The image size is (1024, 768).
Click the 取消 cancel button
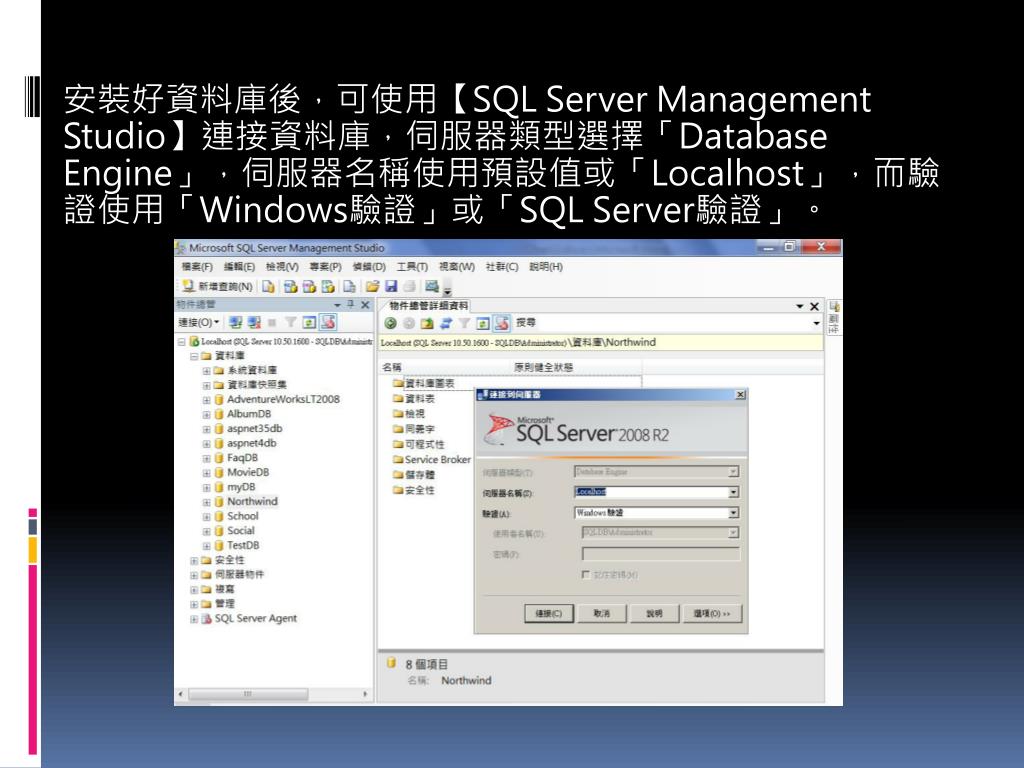(x=601, y=613)
